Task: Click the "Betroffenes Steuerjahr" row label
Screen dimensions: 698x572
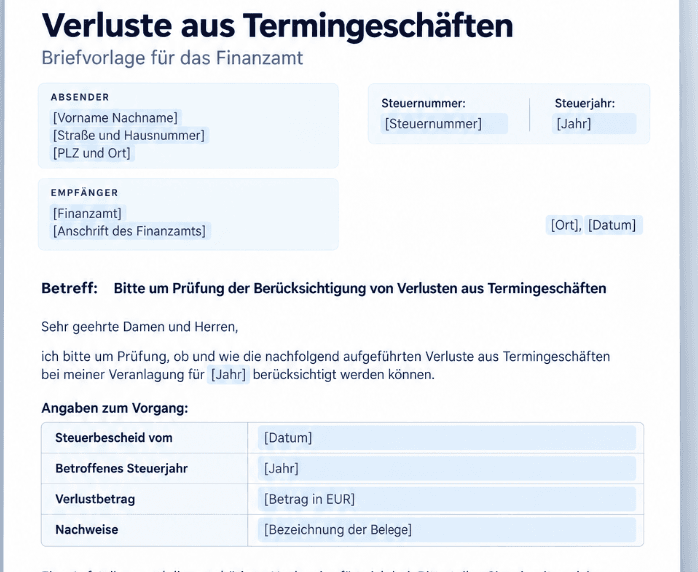Action: 122,469
